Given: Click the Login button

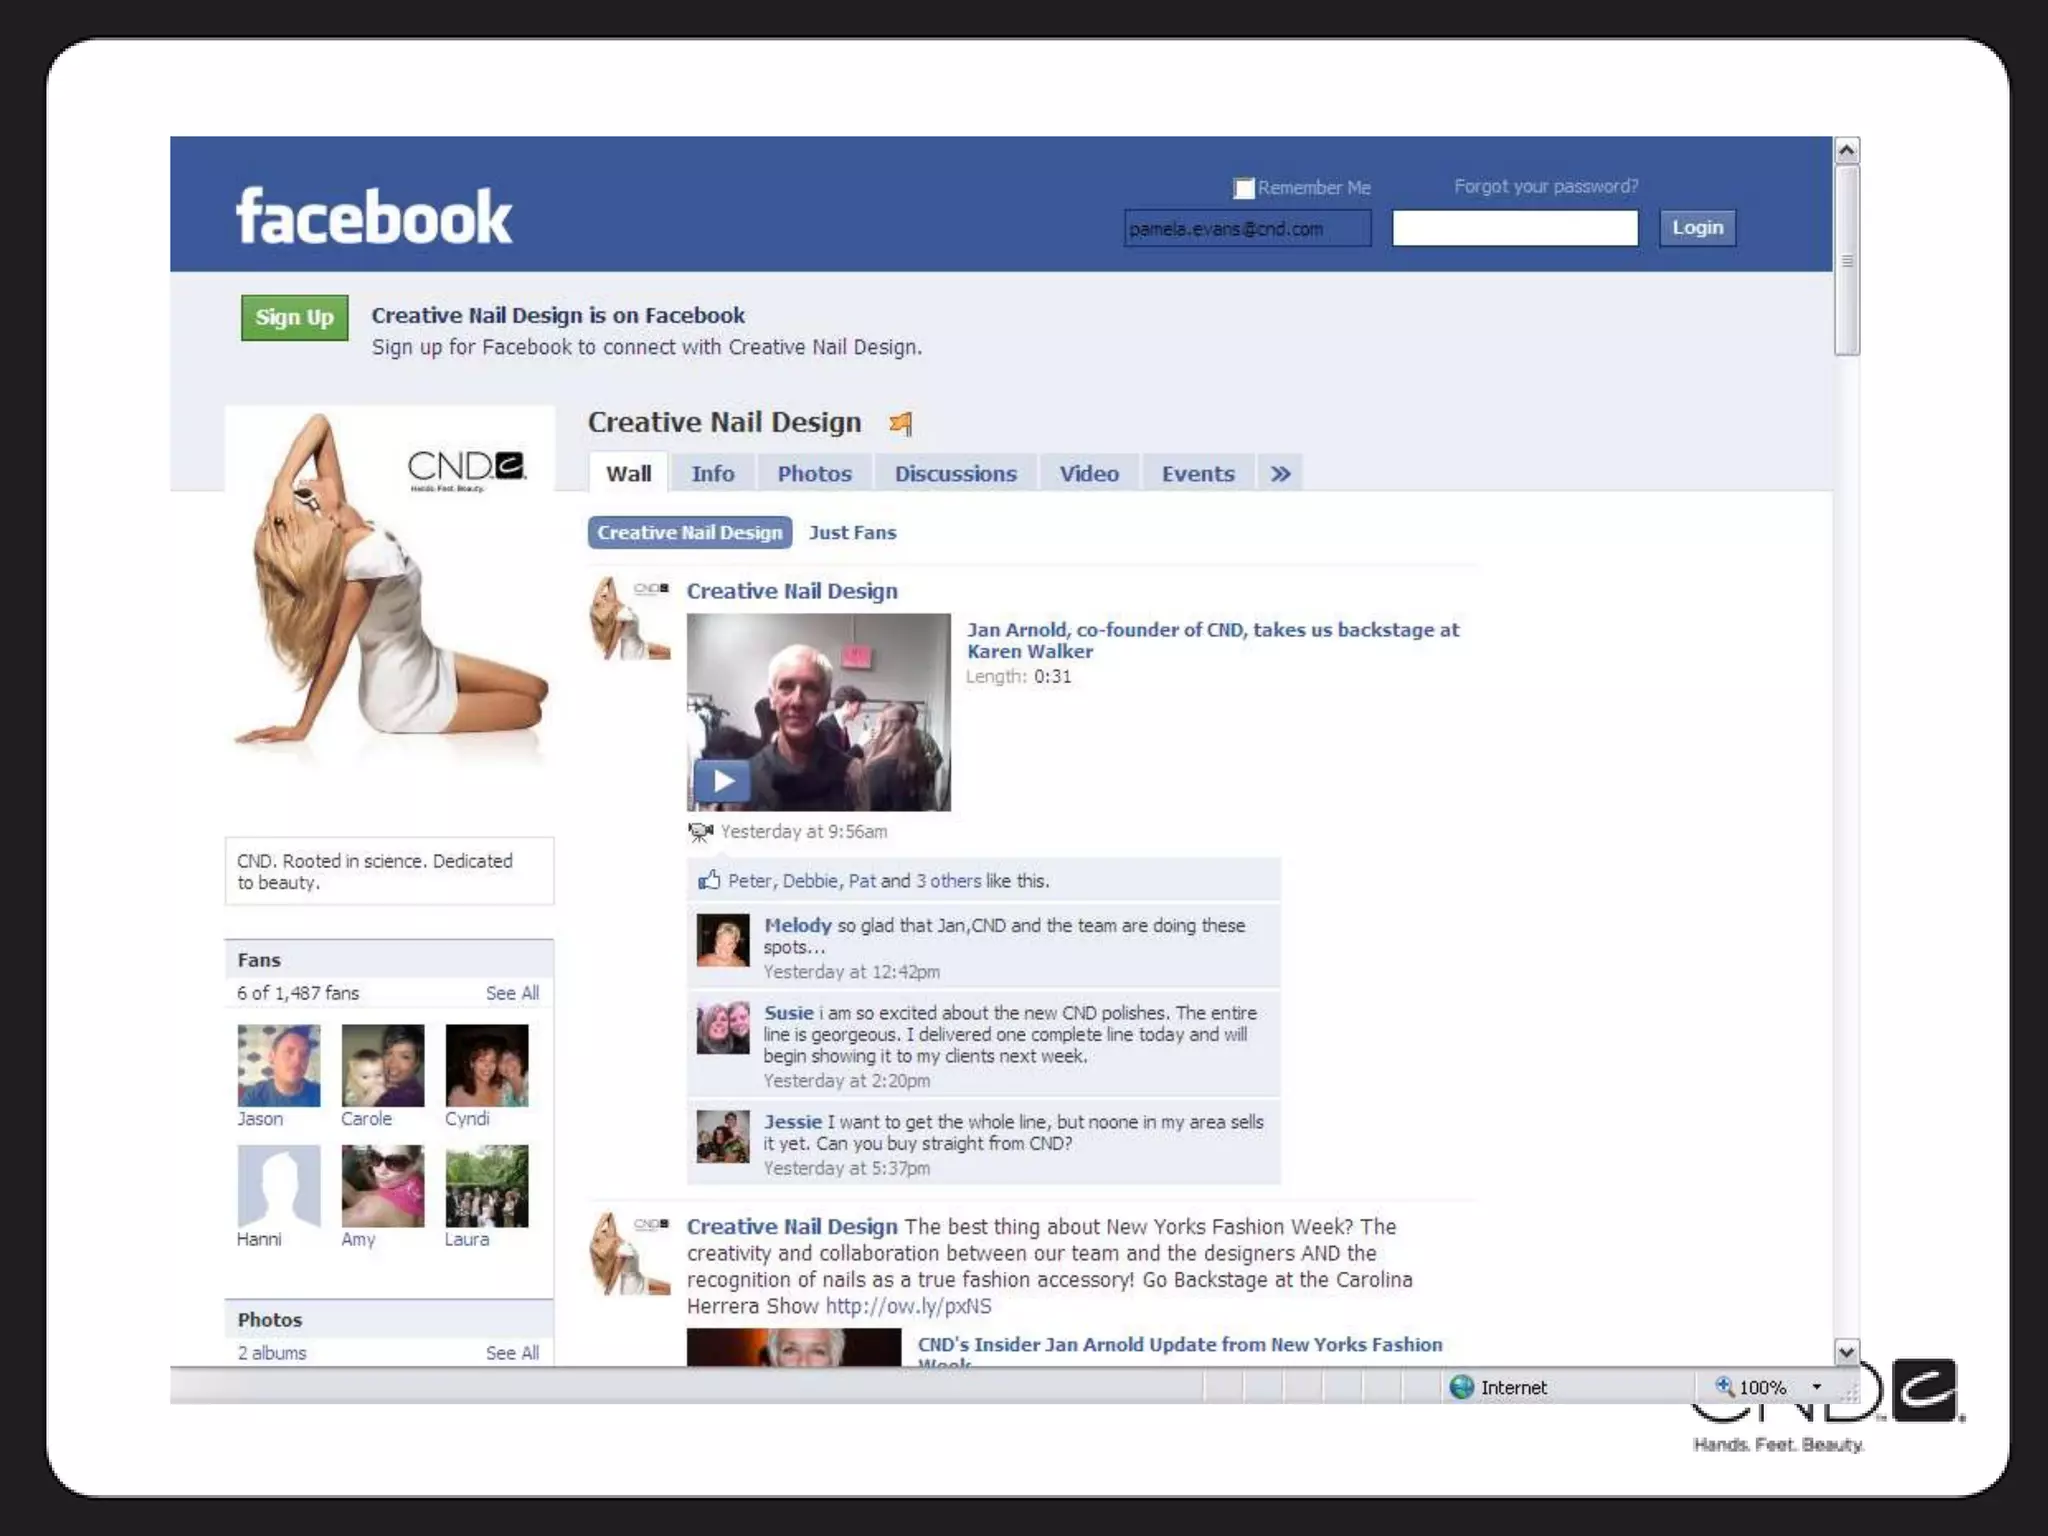Looking at the screenshot, I should click(x=1697, y=228).
